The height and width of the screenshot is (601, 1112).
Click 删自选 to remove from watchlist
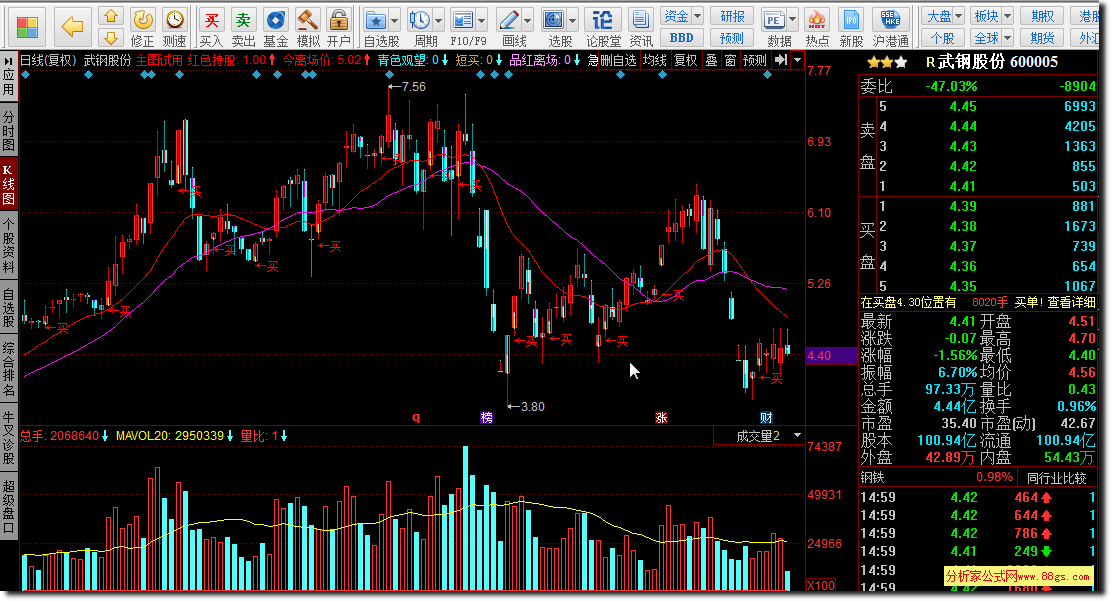pos(618,60)
